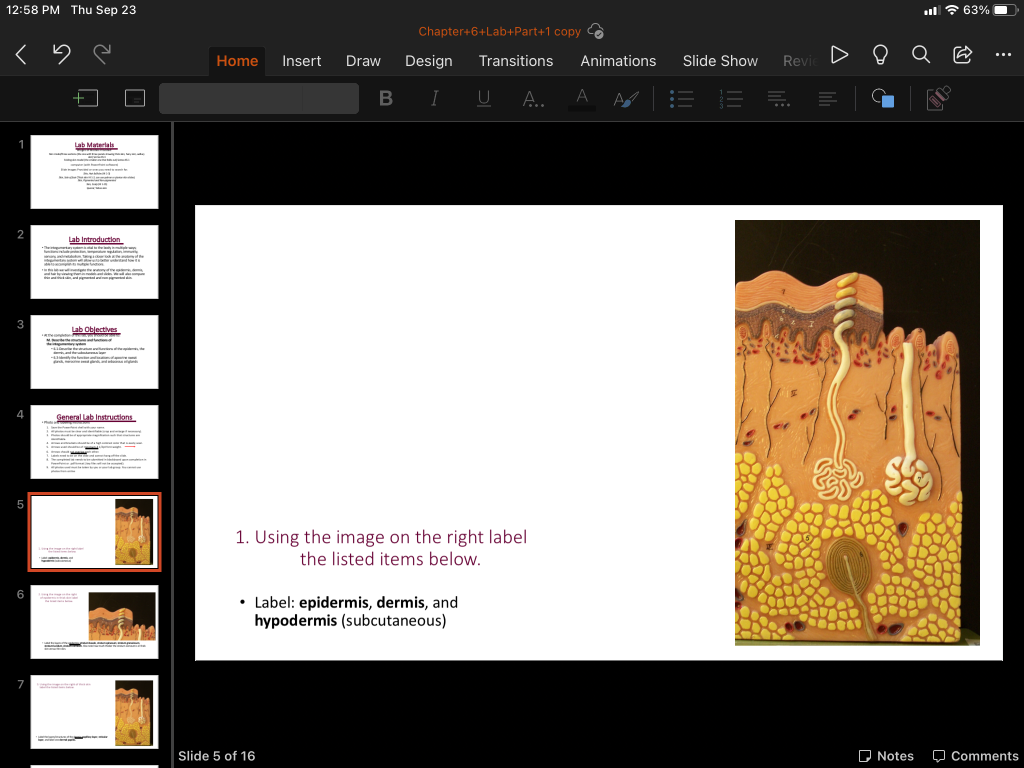
Task: Open search with the magnifier icon
Action: click(x=921, y=55)
